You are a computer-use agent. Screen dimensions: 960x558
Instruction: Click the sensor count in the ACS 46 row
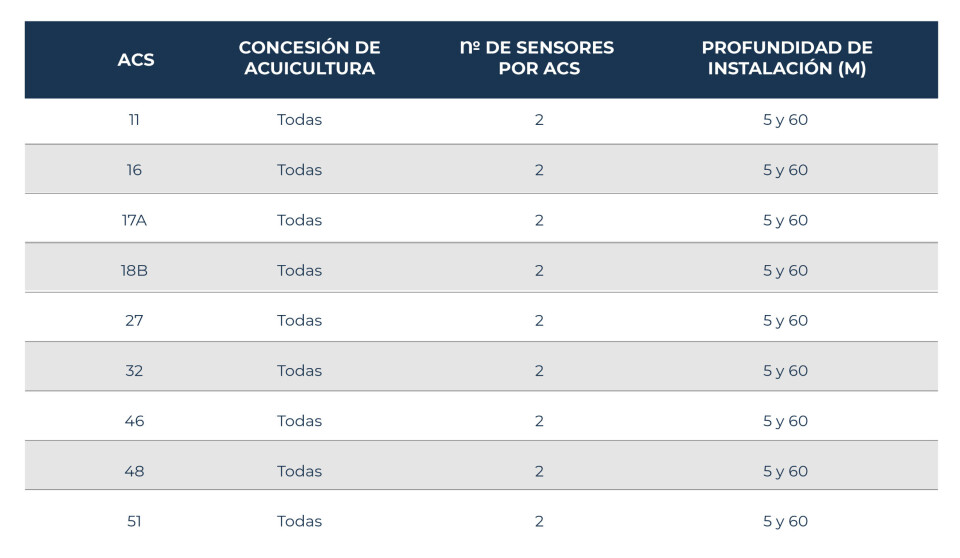point(539,421)
